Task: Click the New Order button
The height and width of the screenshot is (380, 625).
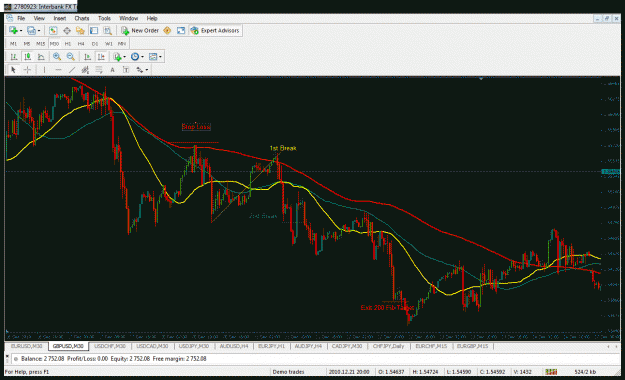Action: click(x=140, y=30)
